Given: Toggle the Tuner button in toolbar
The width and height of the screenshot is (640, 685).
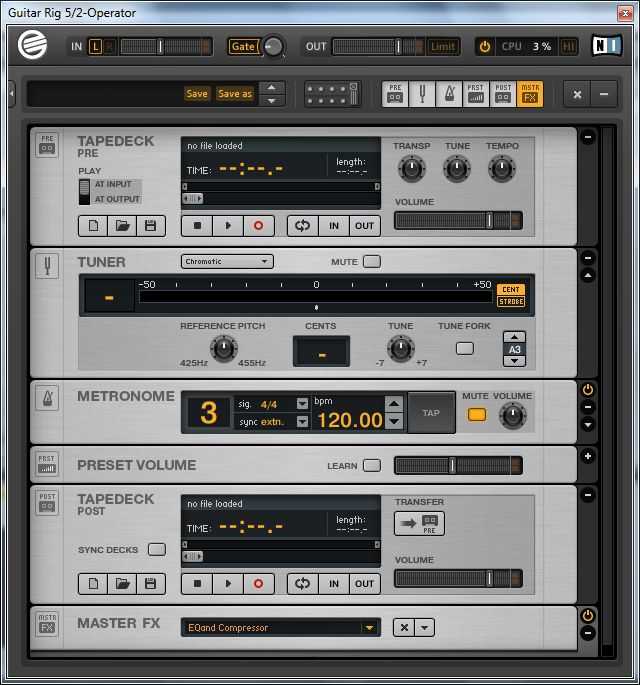Looking at the screenshot, I should [422, 93].
